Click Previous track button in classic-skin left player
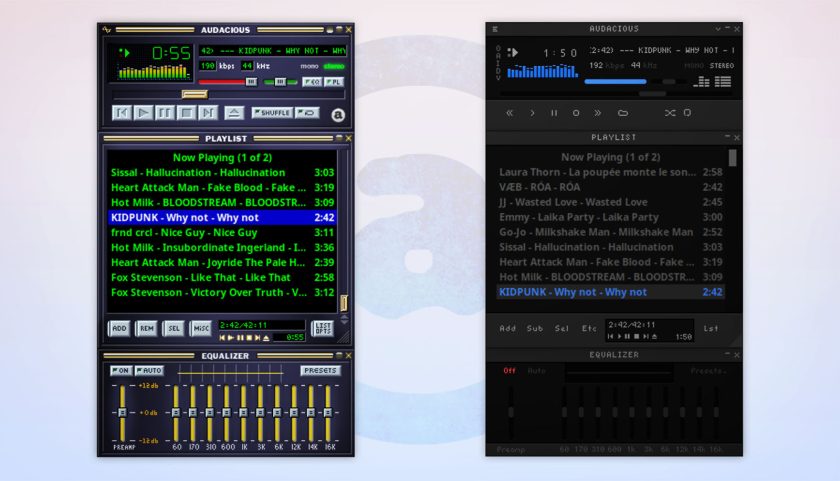This screenshot has width=840, height=481. tap(122, 112)
